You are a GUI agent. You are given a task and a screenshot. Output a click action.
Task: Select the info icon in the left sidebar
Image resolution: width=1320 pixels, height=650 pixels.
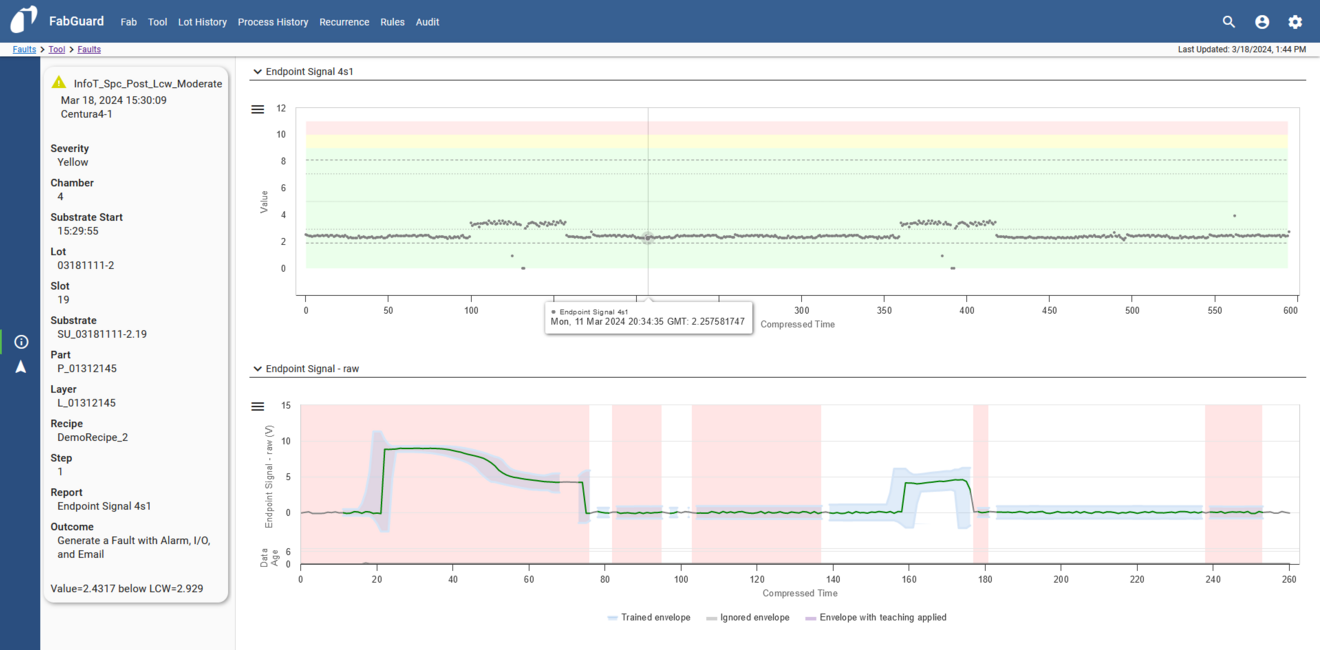pyautogui.click(x=20, y=342)
